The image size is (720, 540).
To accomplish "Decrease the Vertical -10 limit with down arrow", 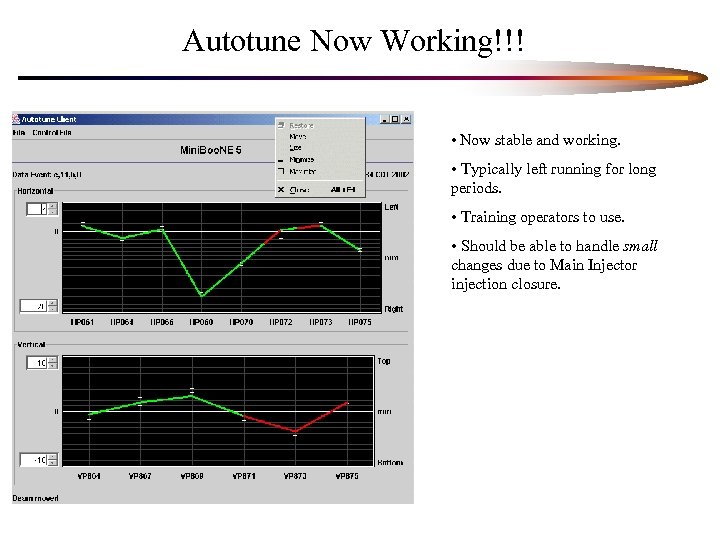I will point(53,463).
